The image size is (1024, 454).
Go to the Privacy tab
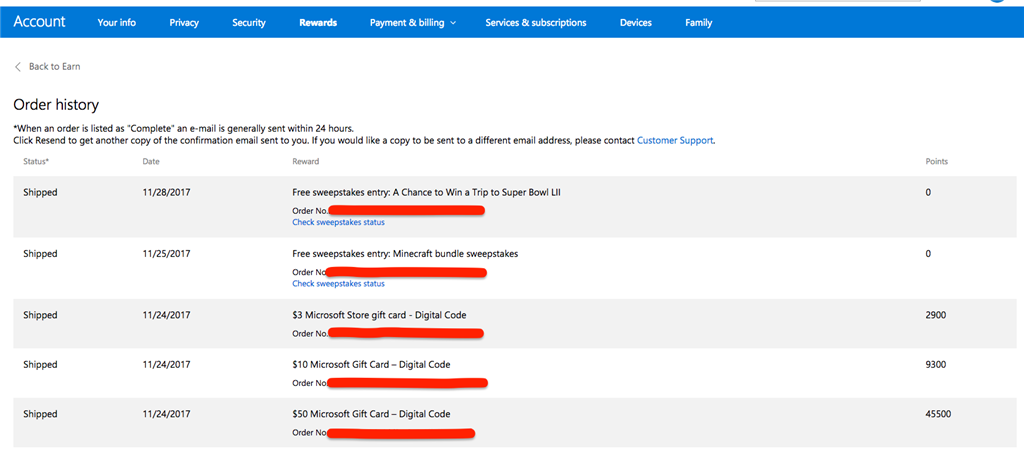pos(184,23)
